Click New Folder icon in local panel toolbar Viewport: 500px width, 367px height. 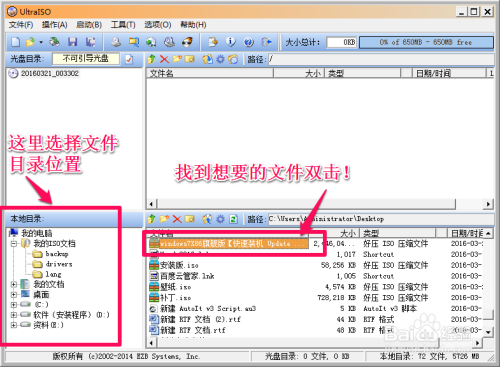pos(164,219)
